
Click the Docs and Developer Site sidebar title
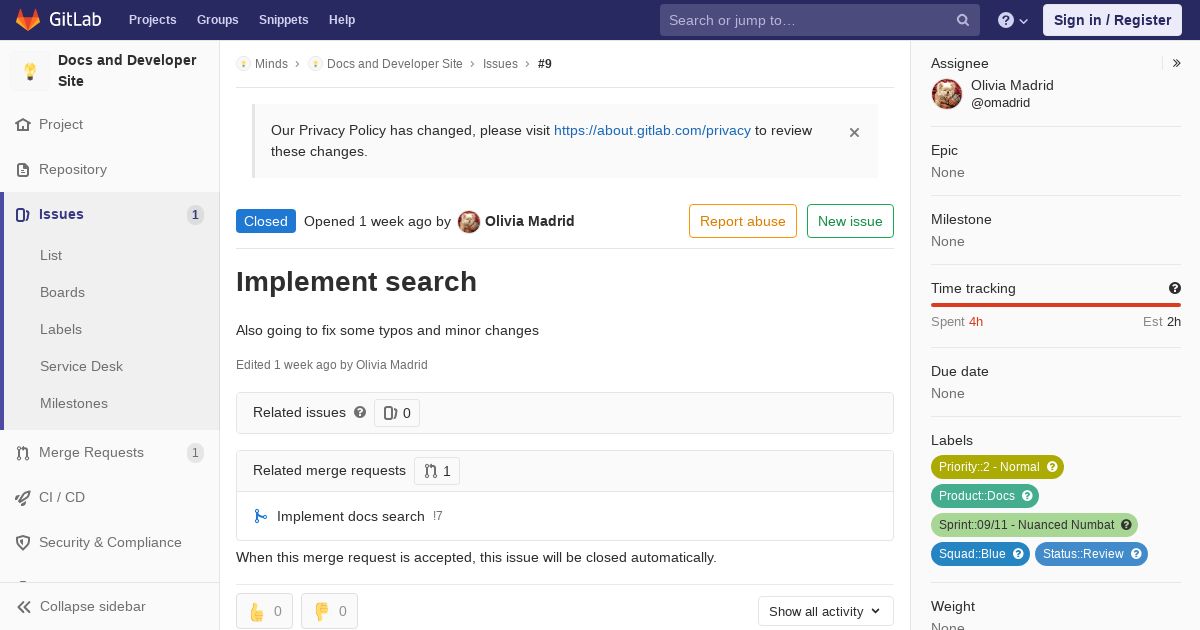pyautogui.click(x=127, y=71)
